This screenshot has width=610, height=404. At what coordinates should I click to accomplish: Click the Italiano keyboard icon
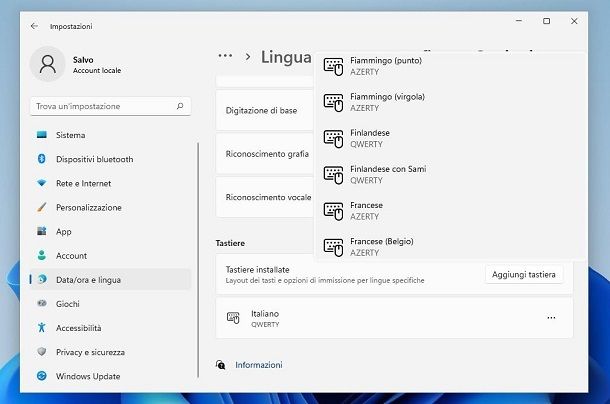click(x=233, y=318)
